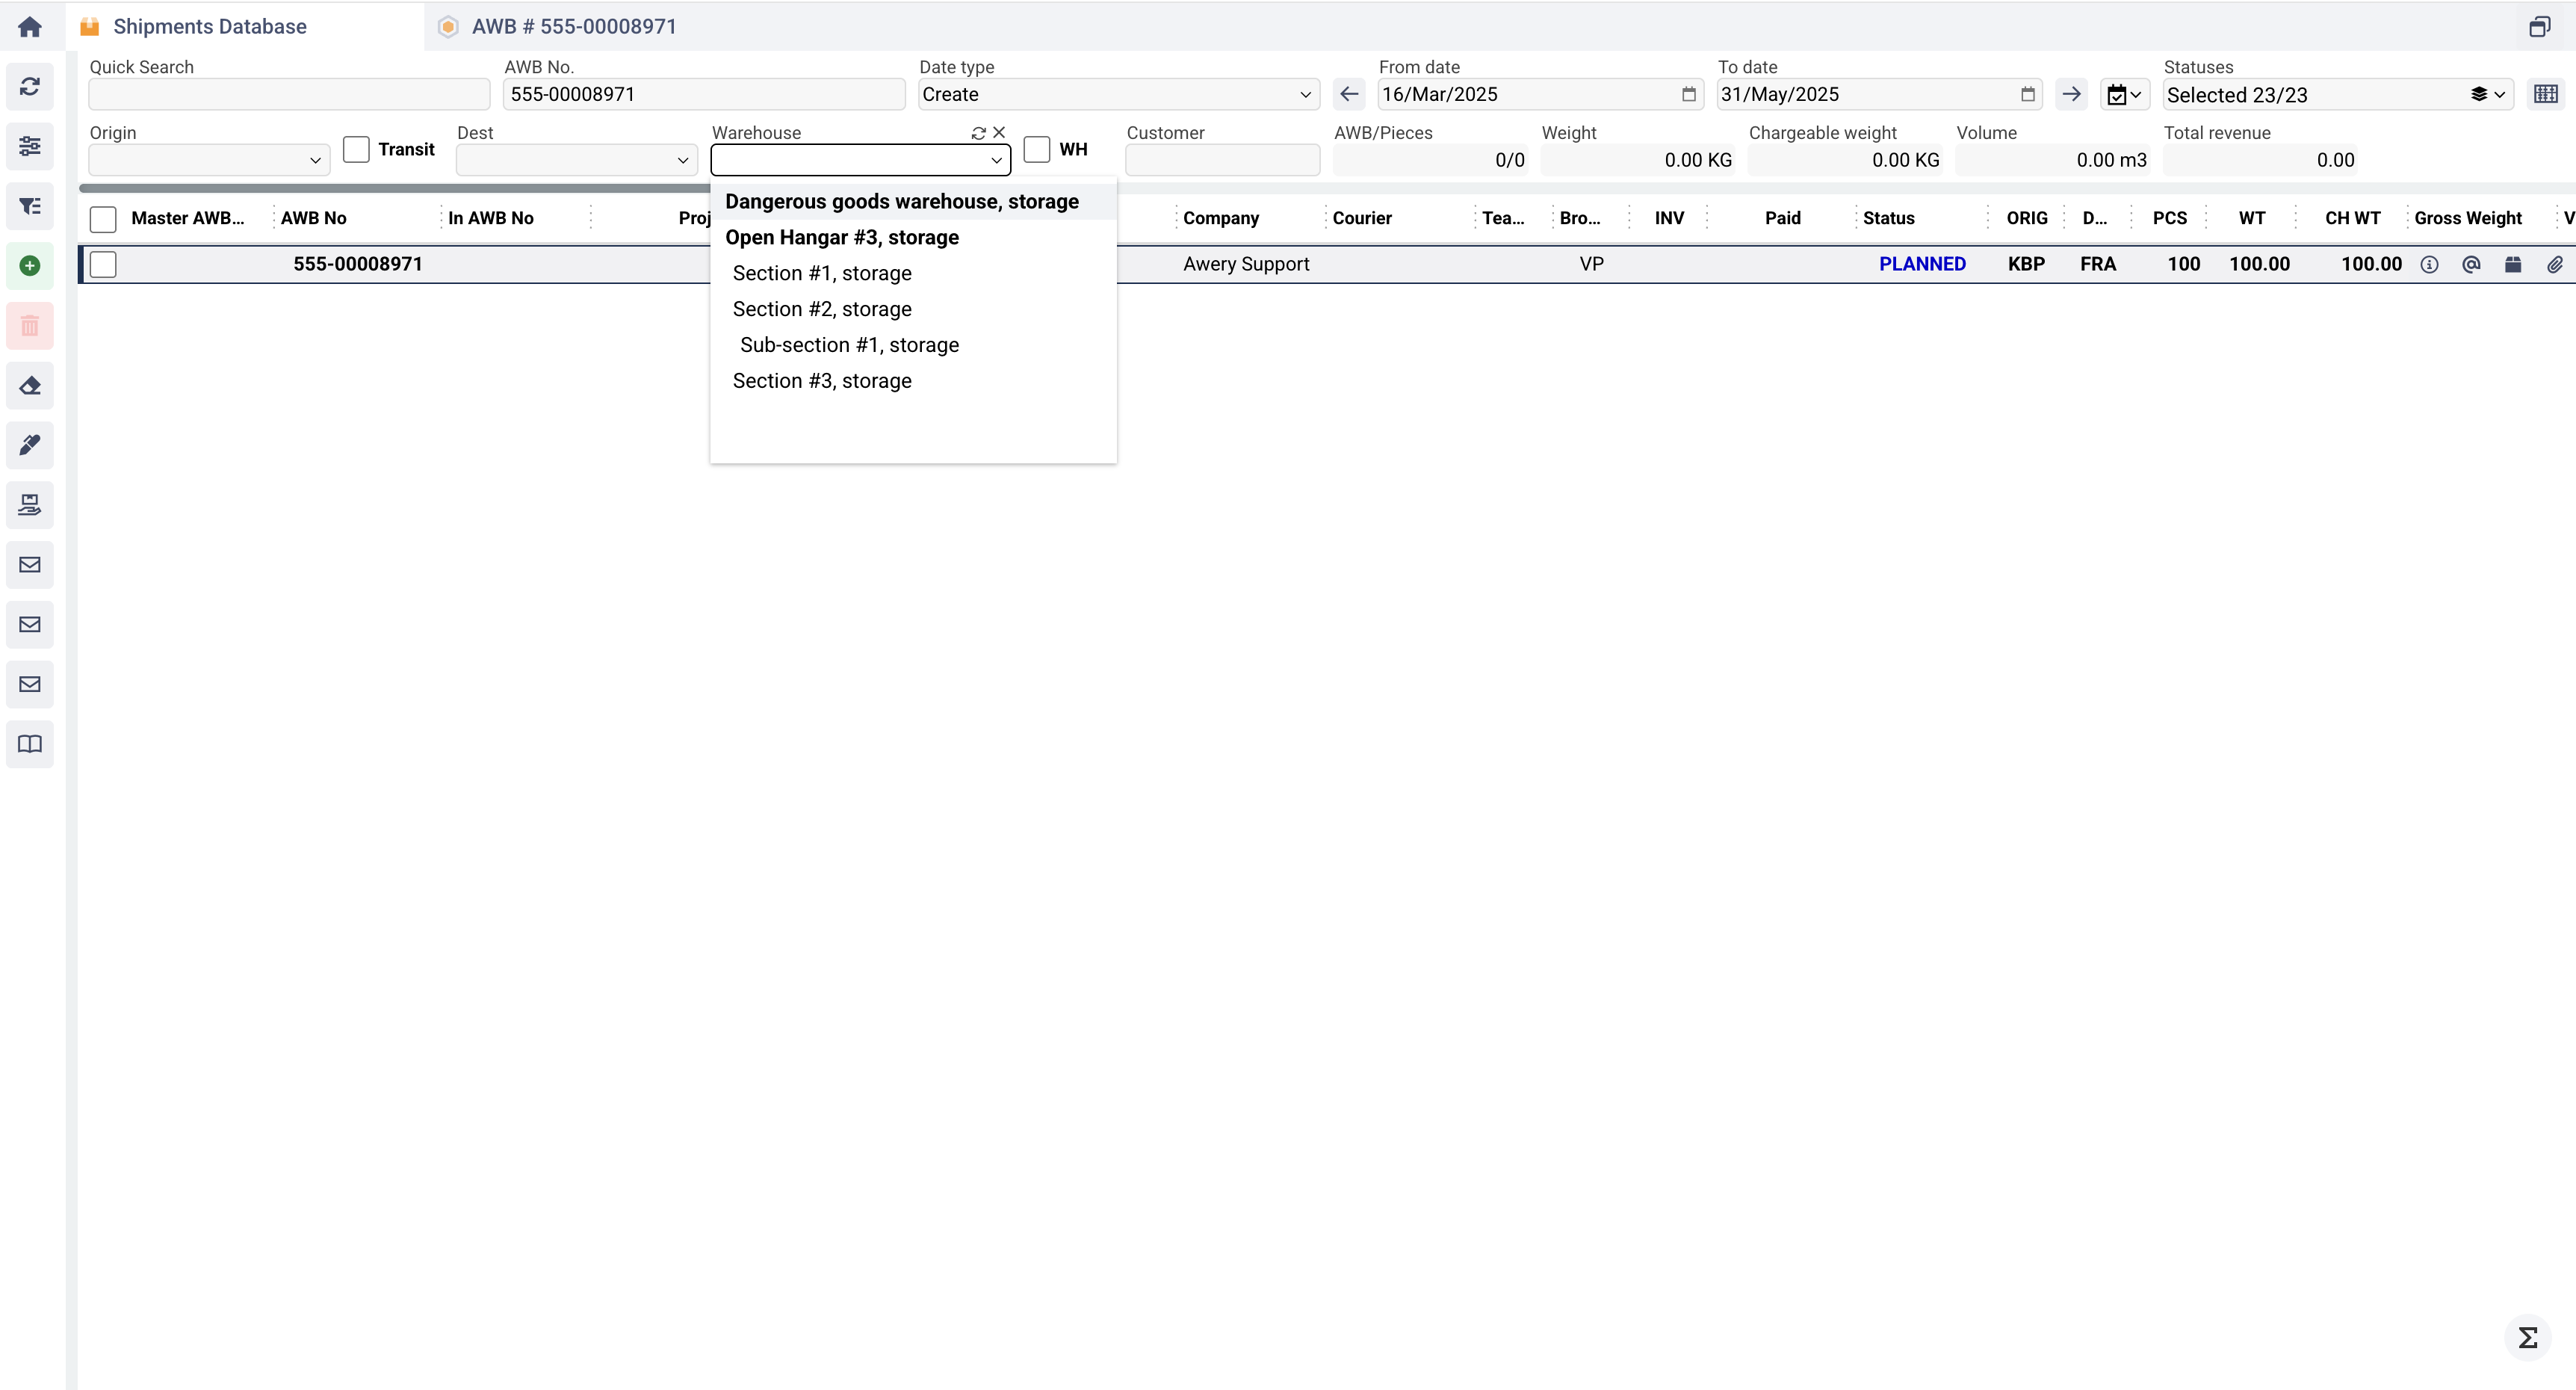Open the Statuses dropdown

tap(2336, 95)
